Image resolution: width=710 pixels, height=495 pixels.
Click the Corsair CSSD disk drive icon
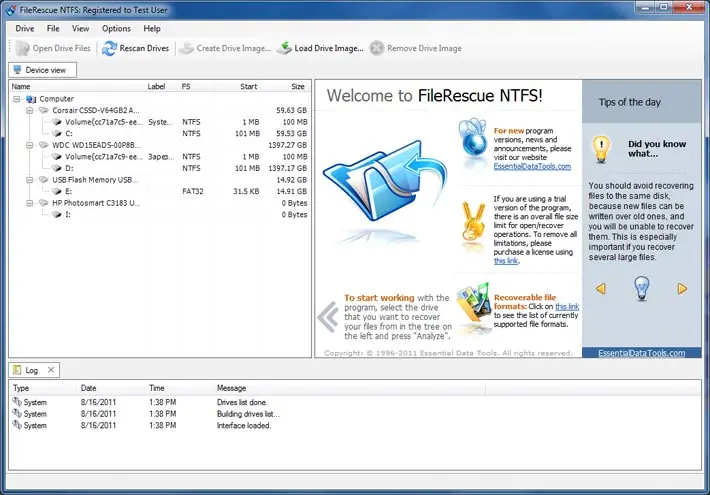44,110
